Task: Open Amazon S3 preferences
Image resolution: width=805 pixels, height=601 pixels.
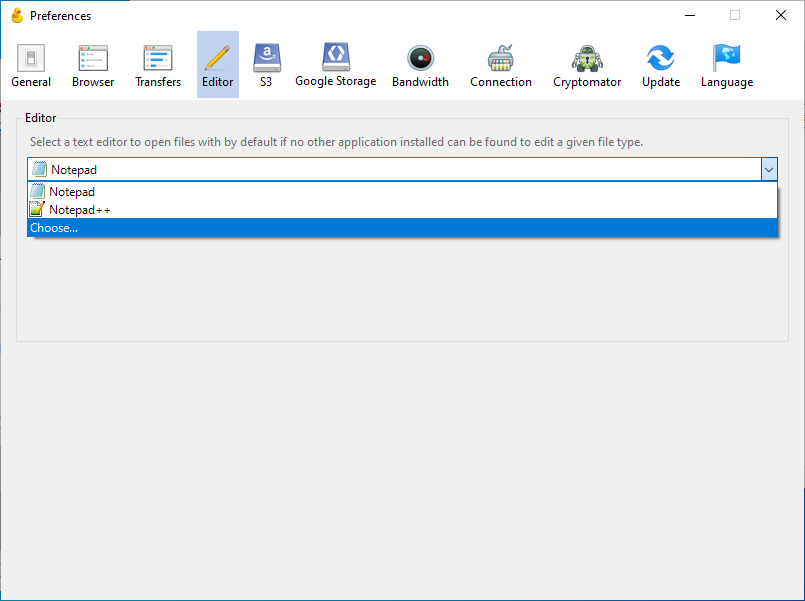Action: (x=266, y=66)
